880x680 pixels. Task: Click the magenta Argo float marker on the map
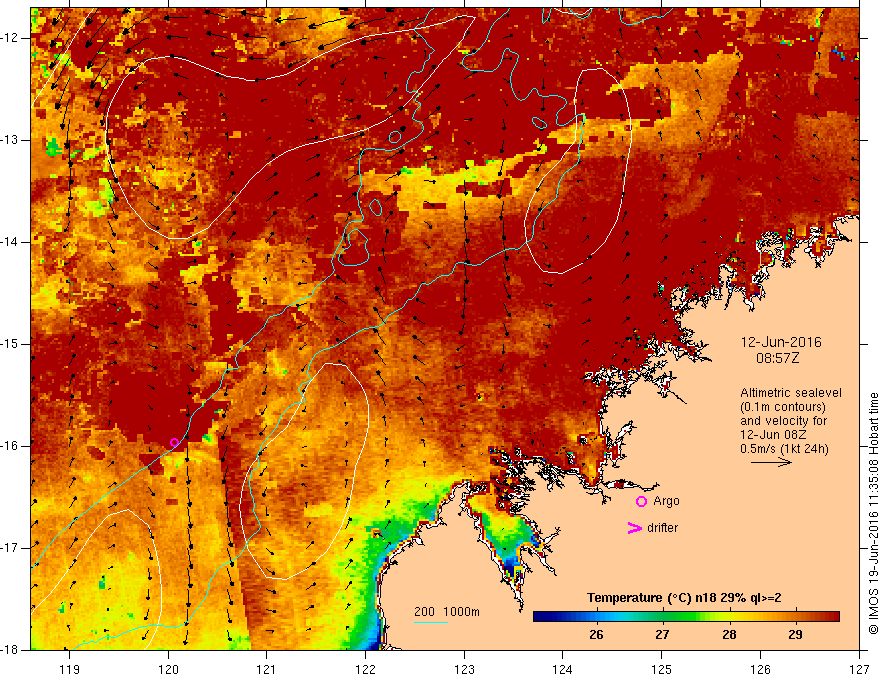[175, 443]
